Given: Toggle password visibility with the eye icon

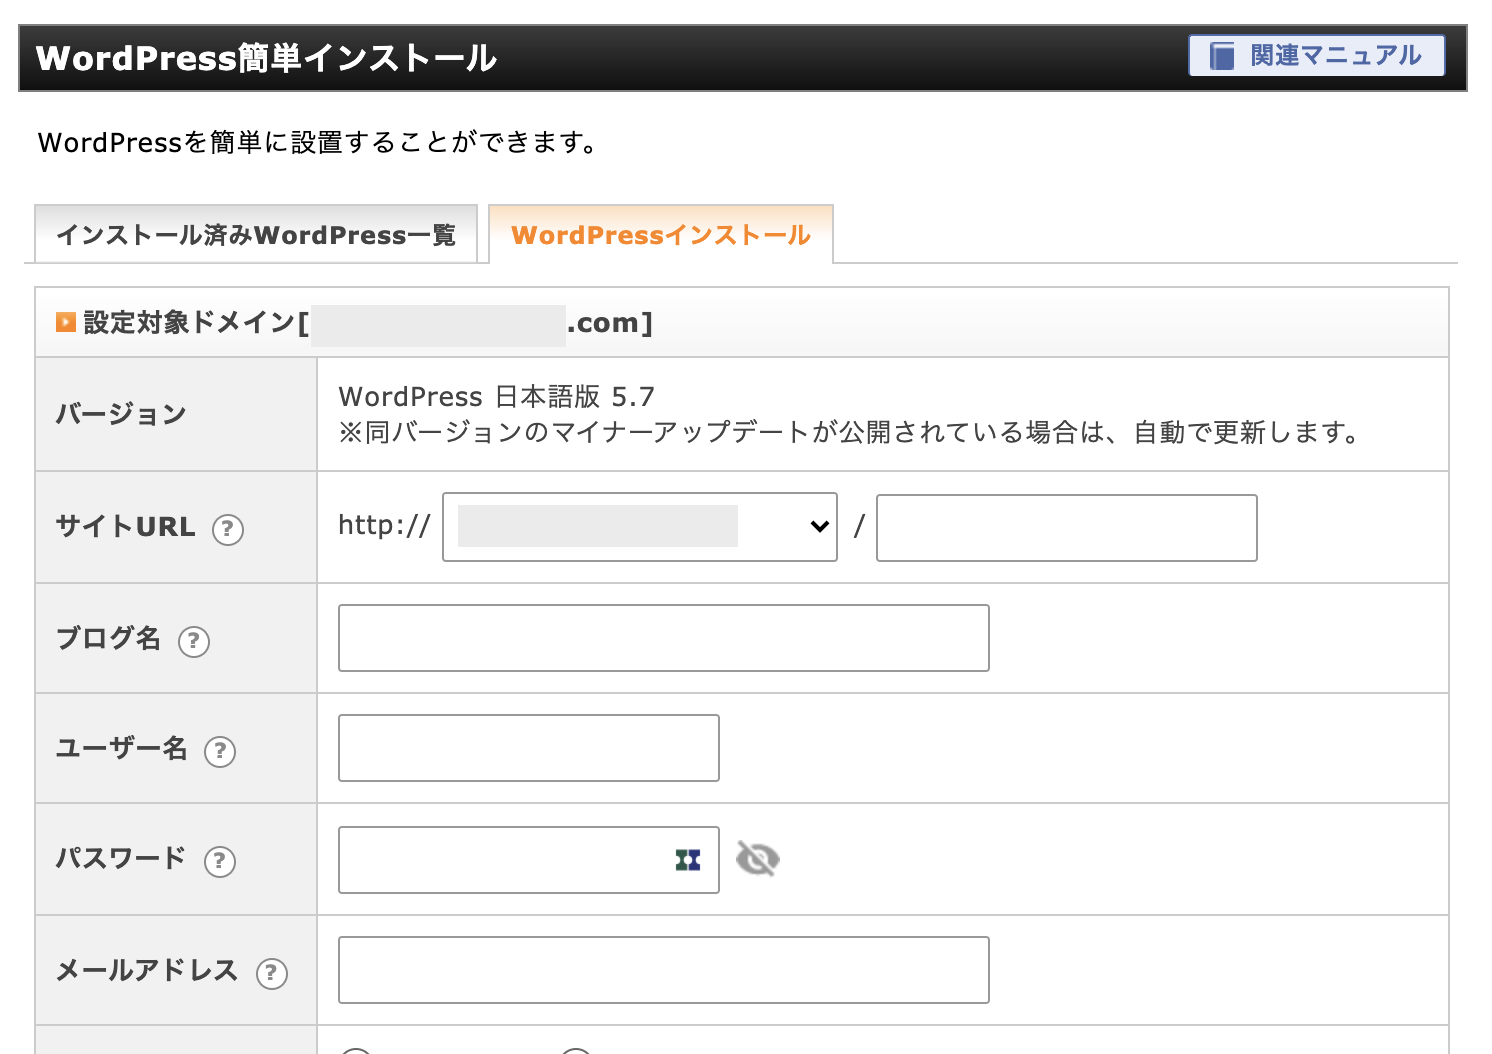Looking at the screenshot, I should pos(758,859).
